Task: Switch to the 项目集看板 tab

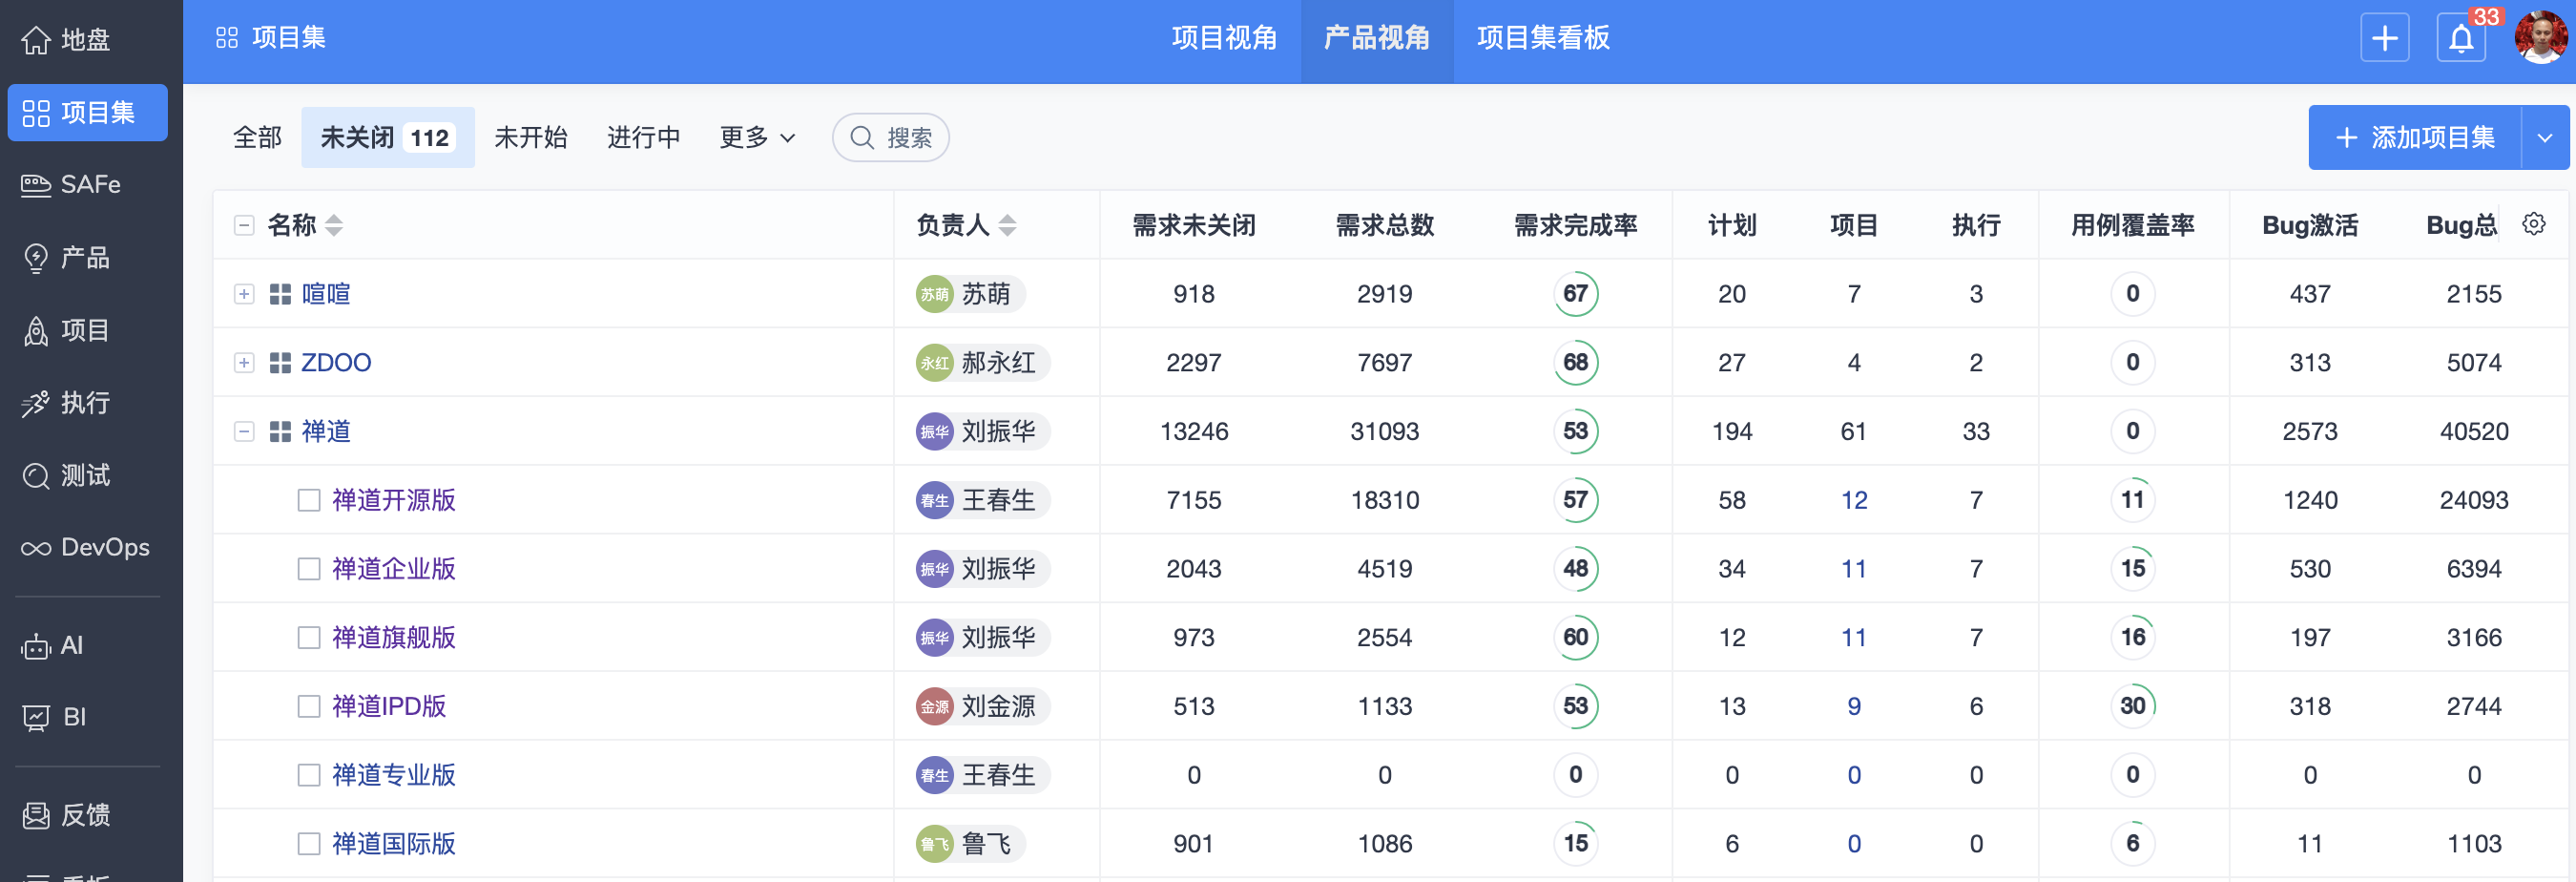Action: 1542,39
